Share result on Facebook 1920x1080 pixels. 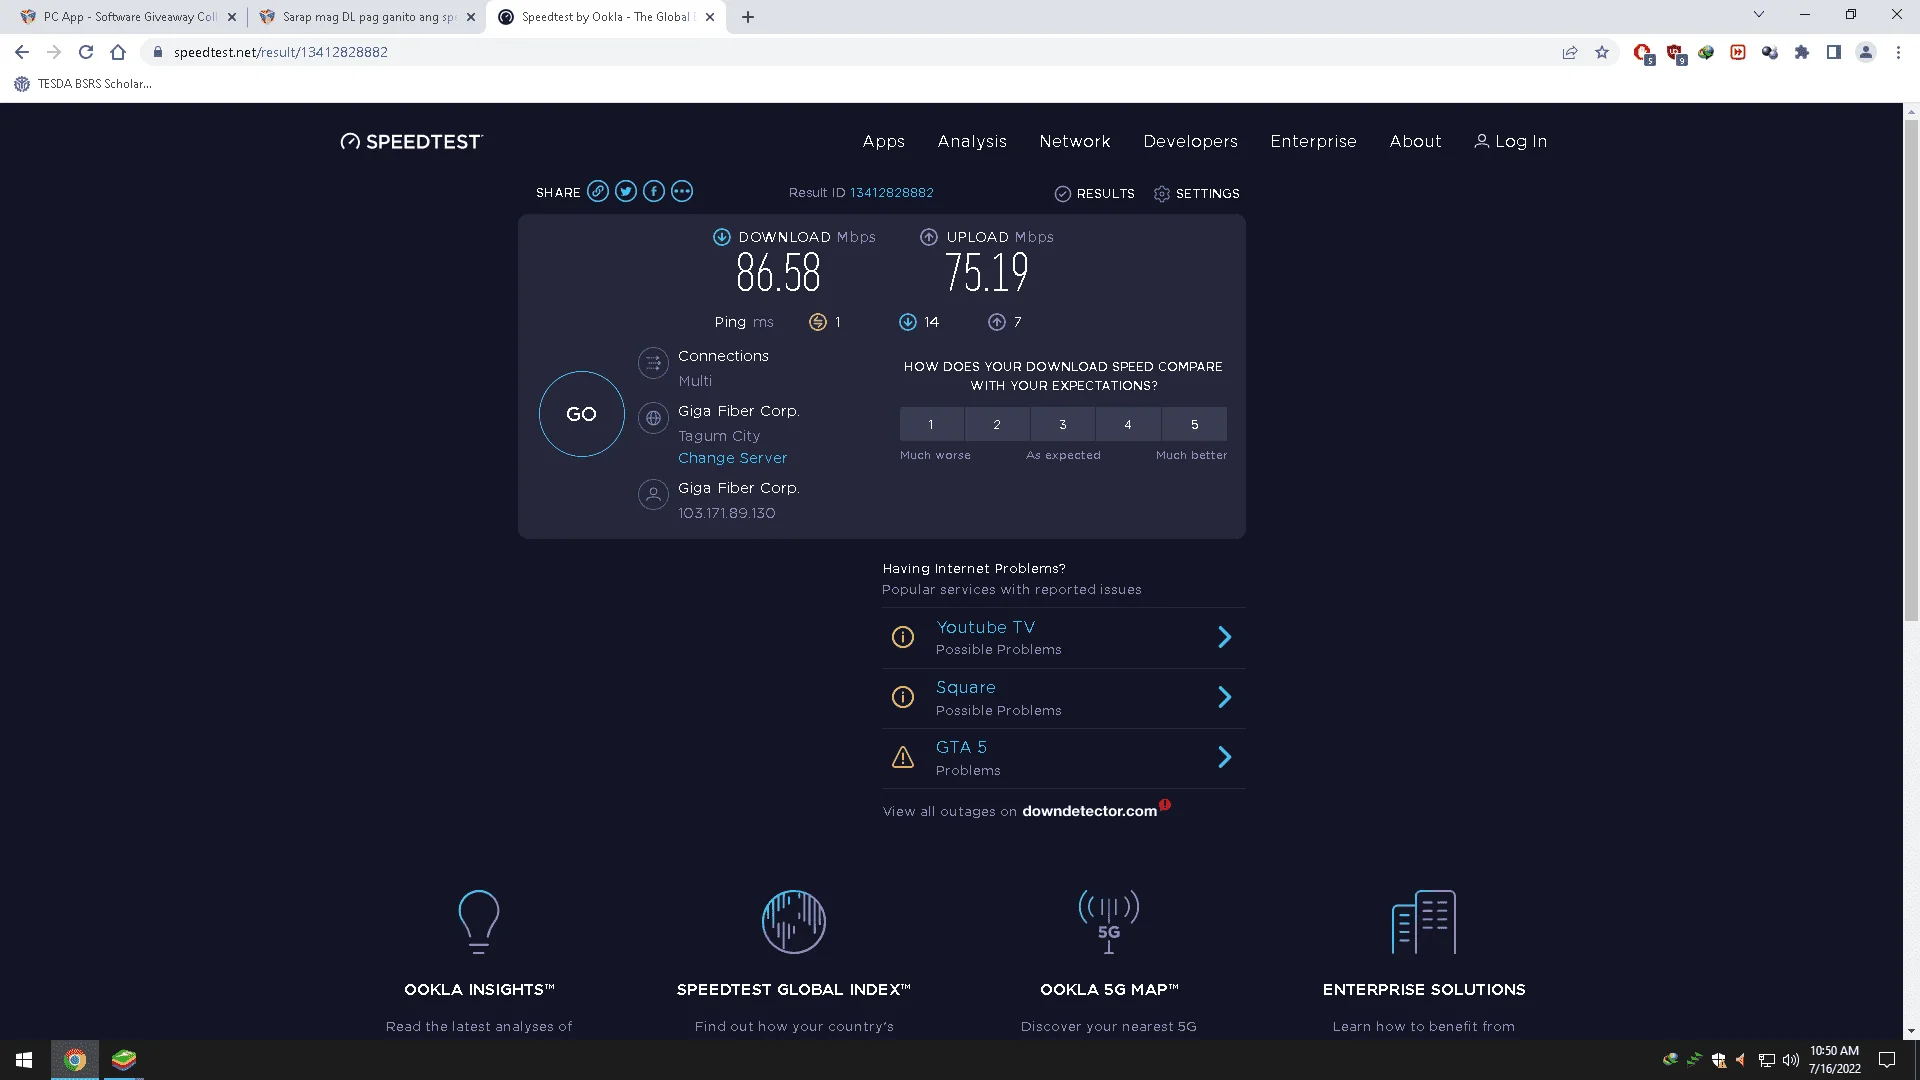(x=654, y=192)
